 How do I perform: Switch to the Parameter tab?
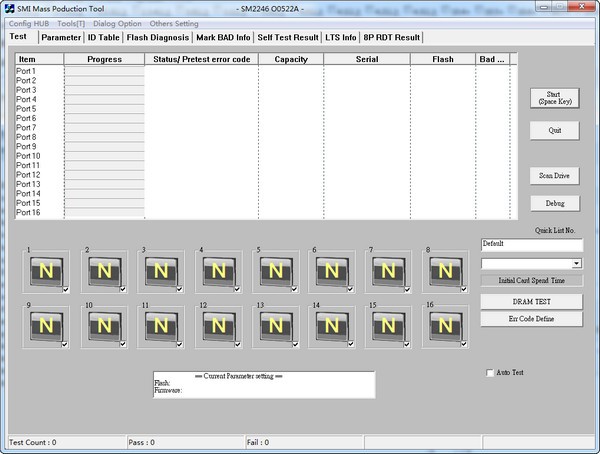pos(61,38)
